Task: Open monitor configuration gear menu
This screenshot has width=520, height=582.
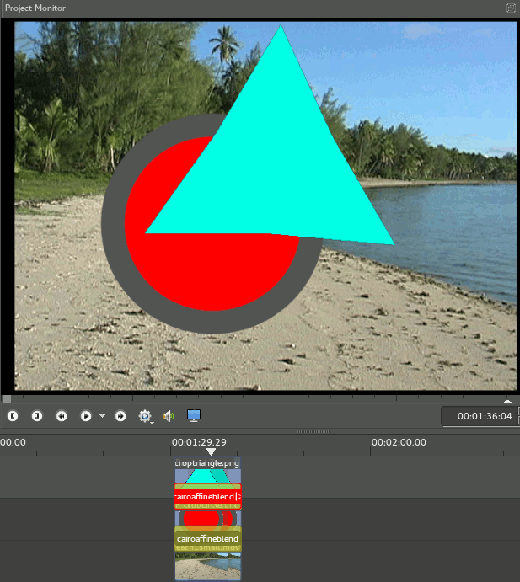Action: tap(145, 416)
